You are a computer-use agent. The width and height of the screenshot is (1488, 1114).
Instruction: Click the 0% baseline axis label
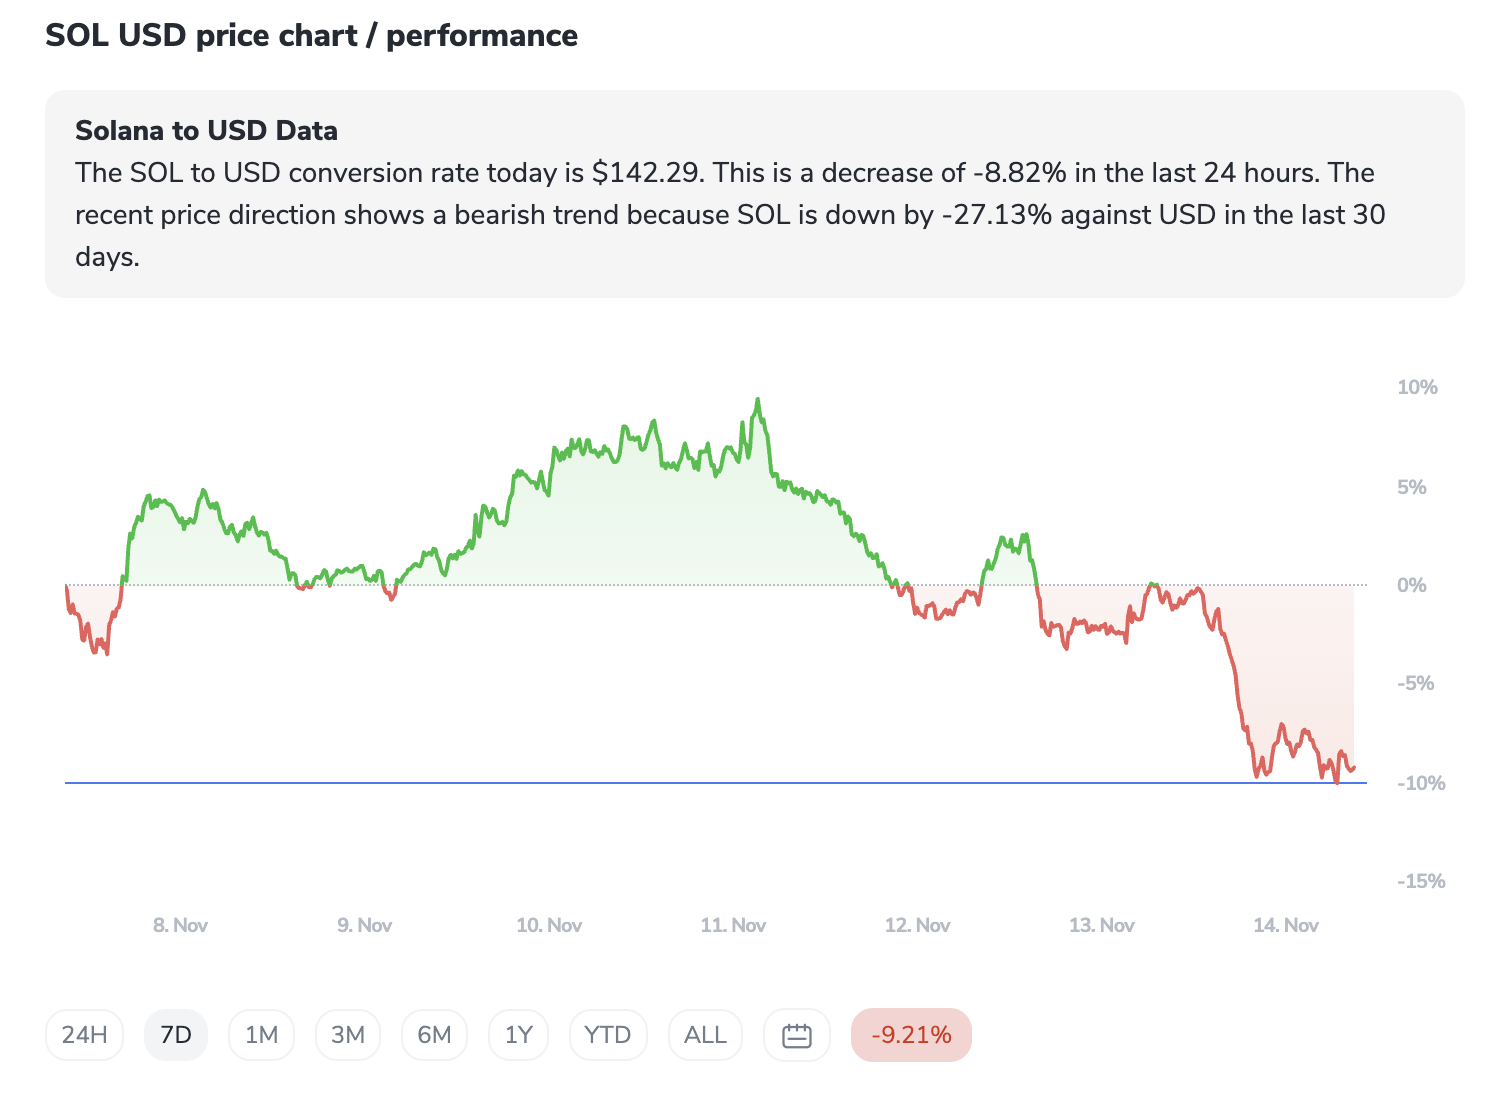(x=1411, y=586)
